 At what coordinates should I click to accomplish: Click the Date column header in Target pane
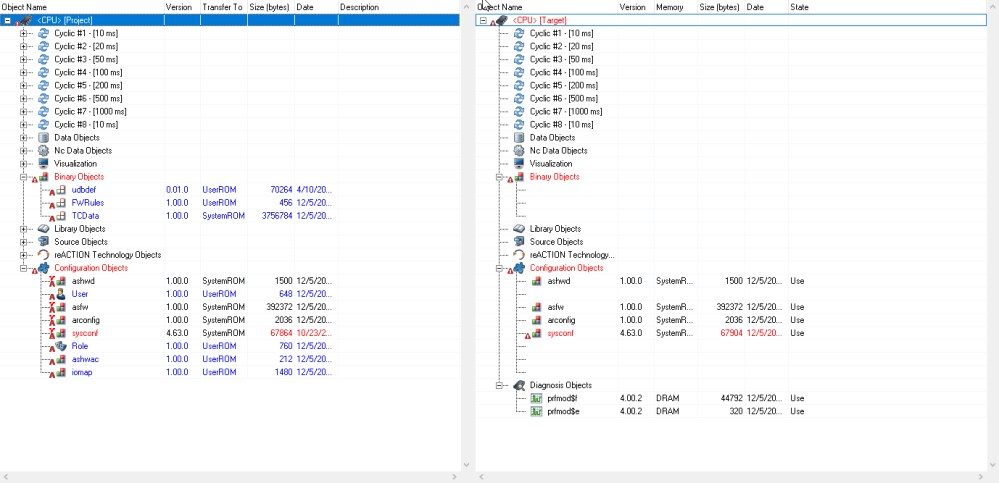tap(766, 7)
